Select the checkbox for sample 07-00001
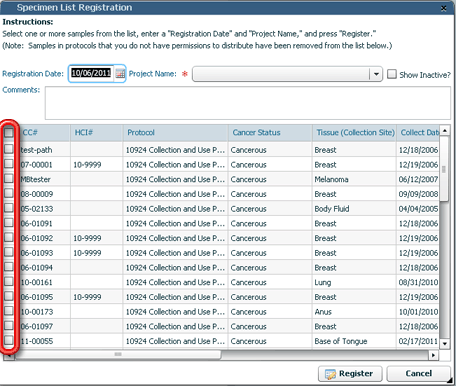Screen dimensions: 456x386 point(9,164)
